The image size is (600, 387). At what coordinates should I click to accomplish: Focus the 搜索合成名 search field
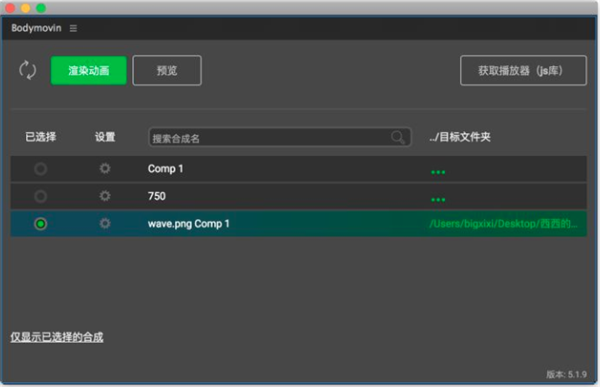pyautogui.click(x=280, y=137)
